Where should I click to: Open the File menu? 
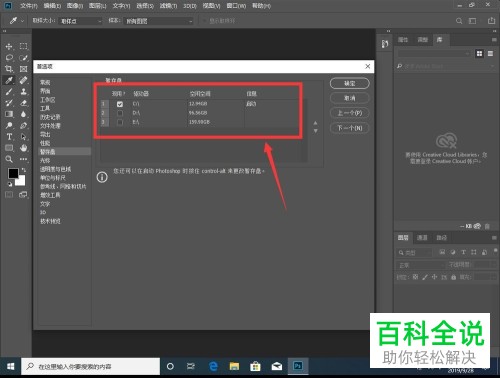pyautogui.click(x=29, y=6)
